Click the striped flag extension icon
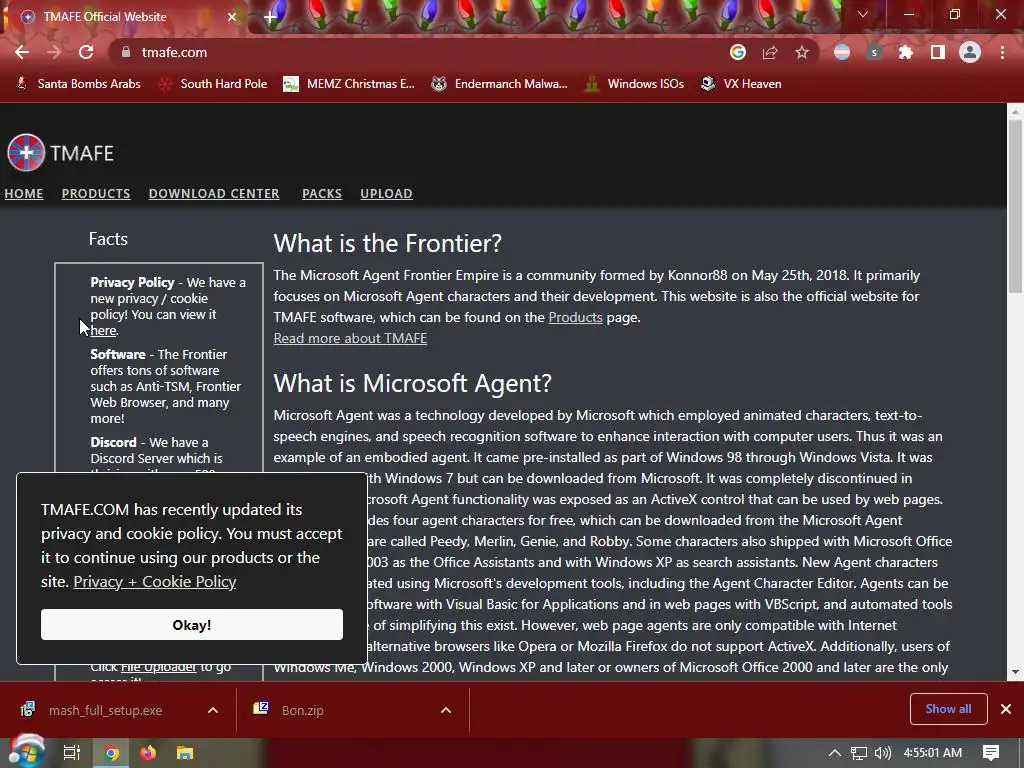The image size is (1024, 768). point(842,52)
